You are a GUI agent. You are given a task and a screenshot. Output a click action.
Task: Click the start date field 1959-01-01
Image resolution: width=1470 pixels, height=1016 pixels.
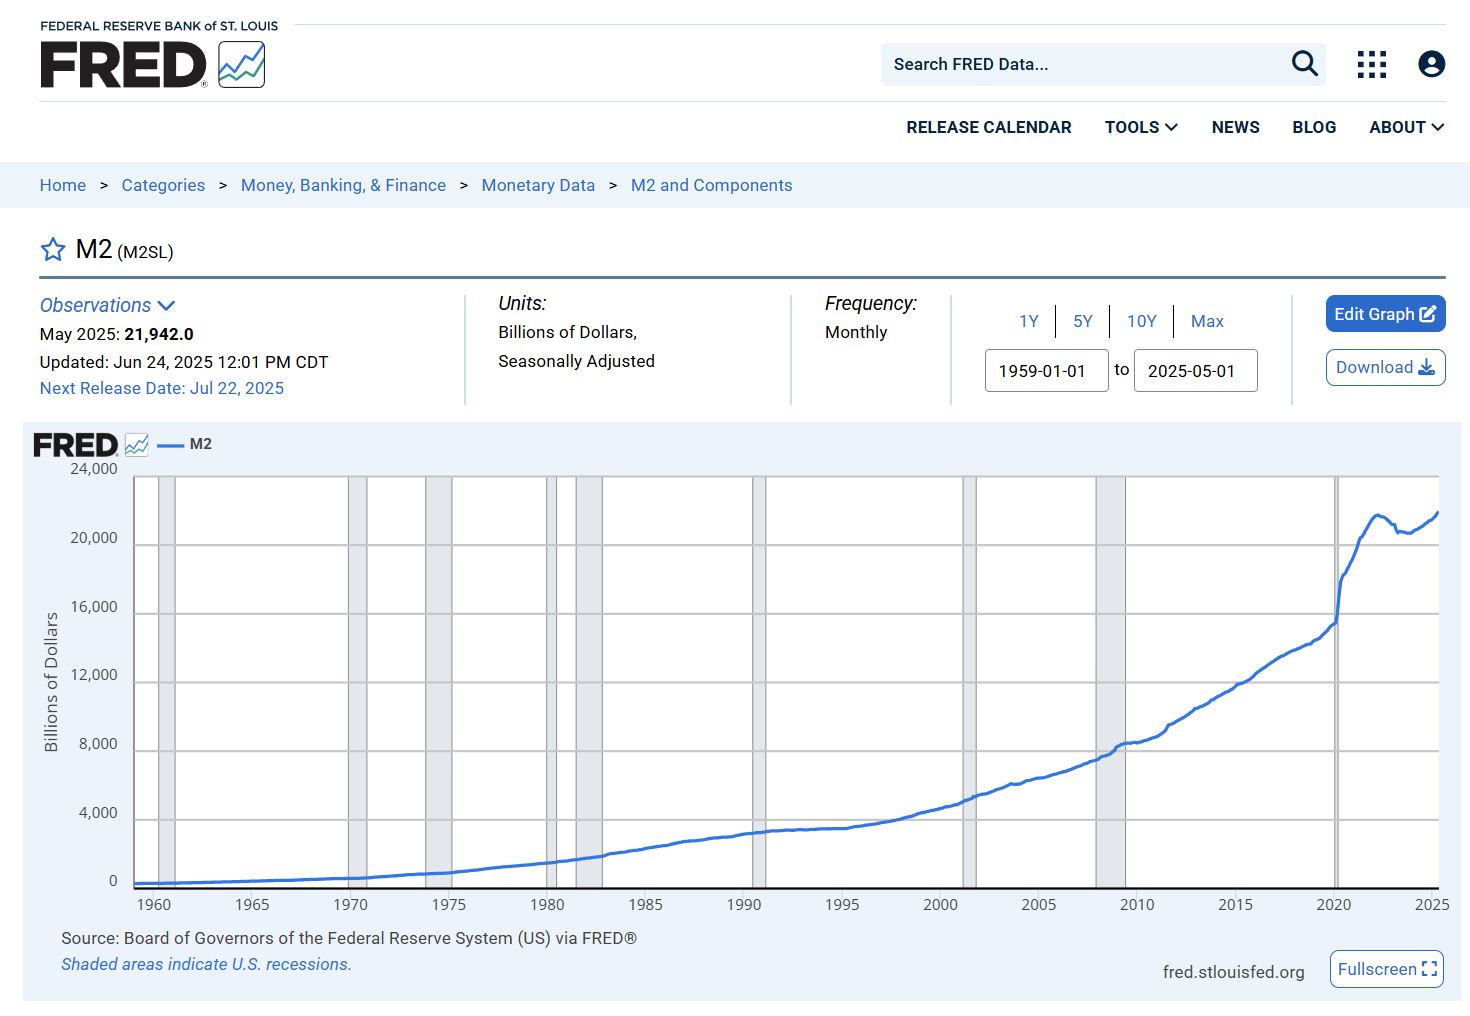1047,371
